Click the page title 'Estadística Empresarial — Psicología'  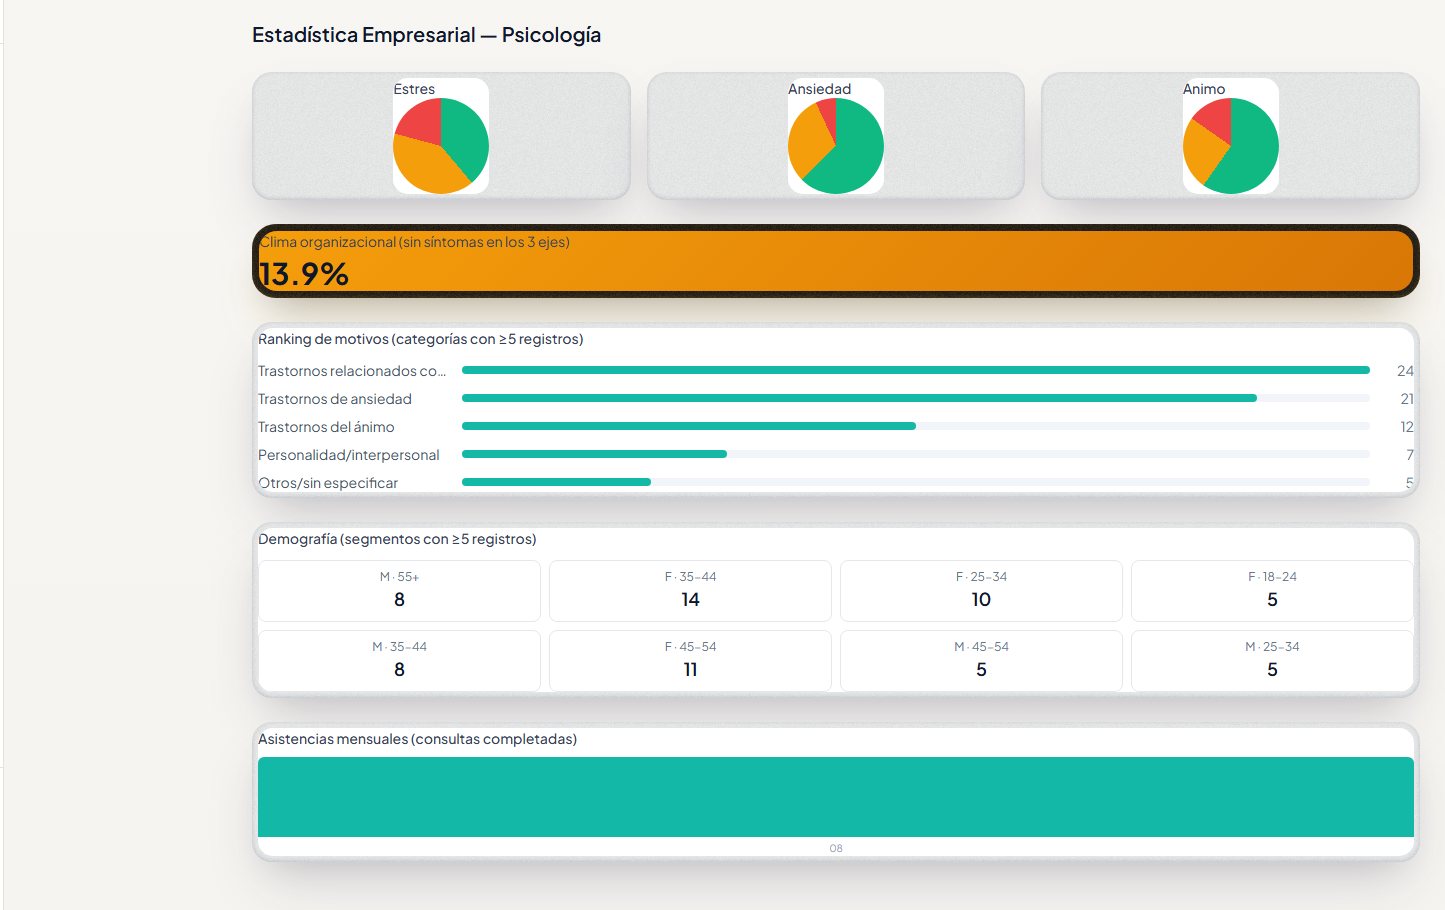(x=427, y=35)
